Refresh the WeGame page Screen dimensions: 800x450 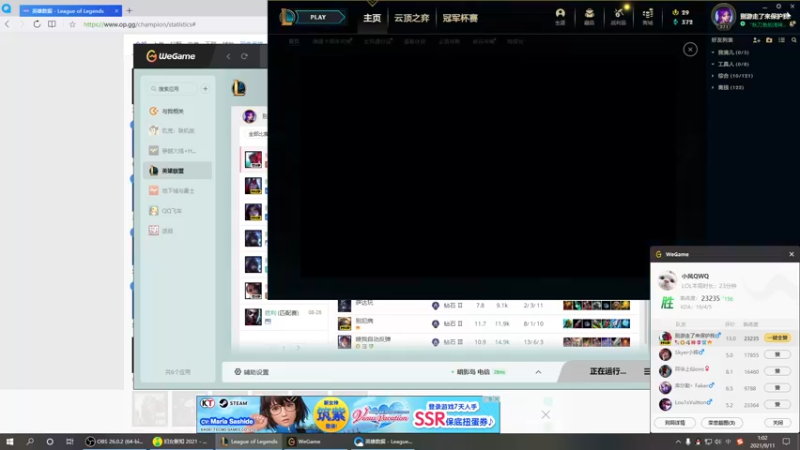coord(244,56)
